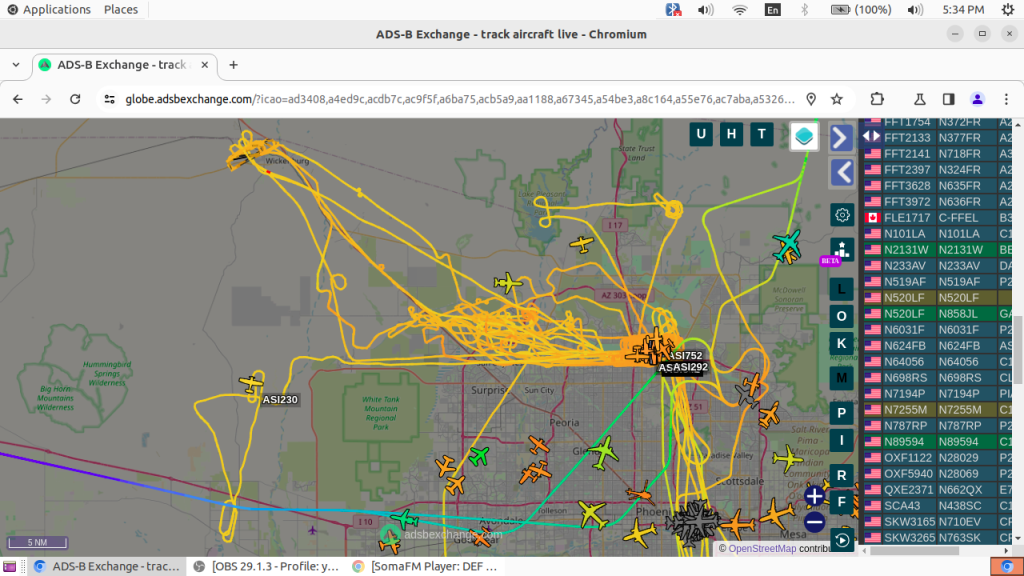Image resolution: width=1024 pixels, height=576 pixels.
Task: Select the FFT2133 row in aircraft table
Action: pos(937,138)
